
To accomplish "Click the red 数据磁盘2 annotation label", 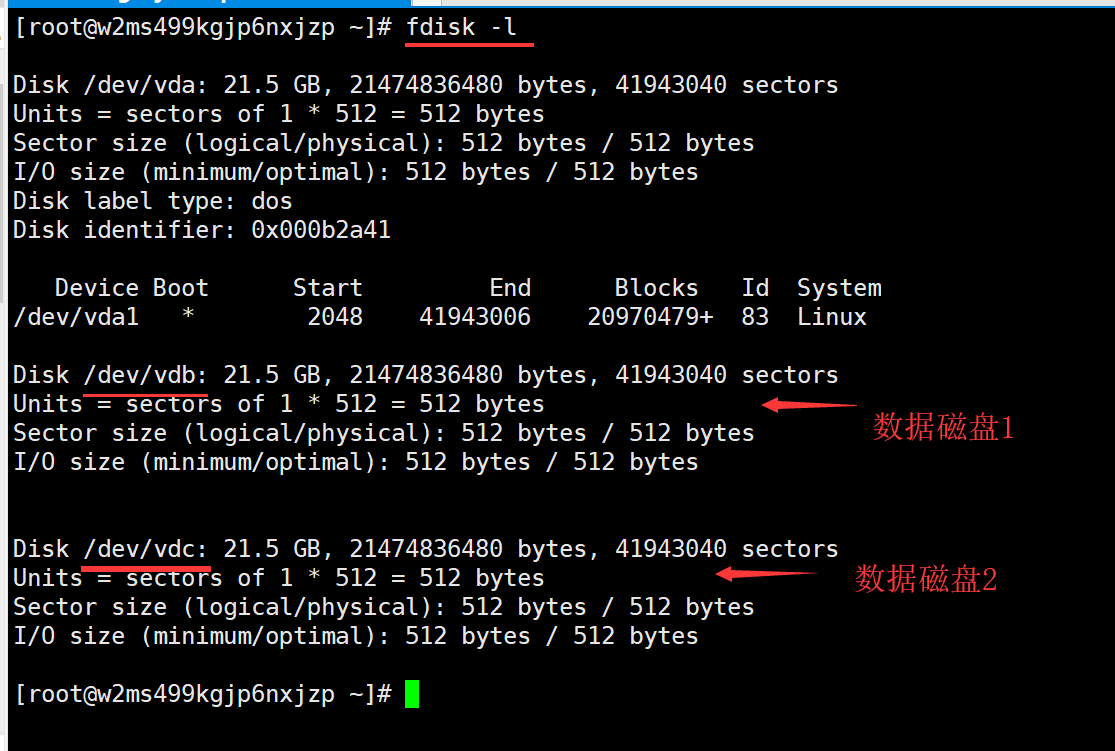I will 925,579.
